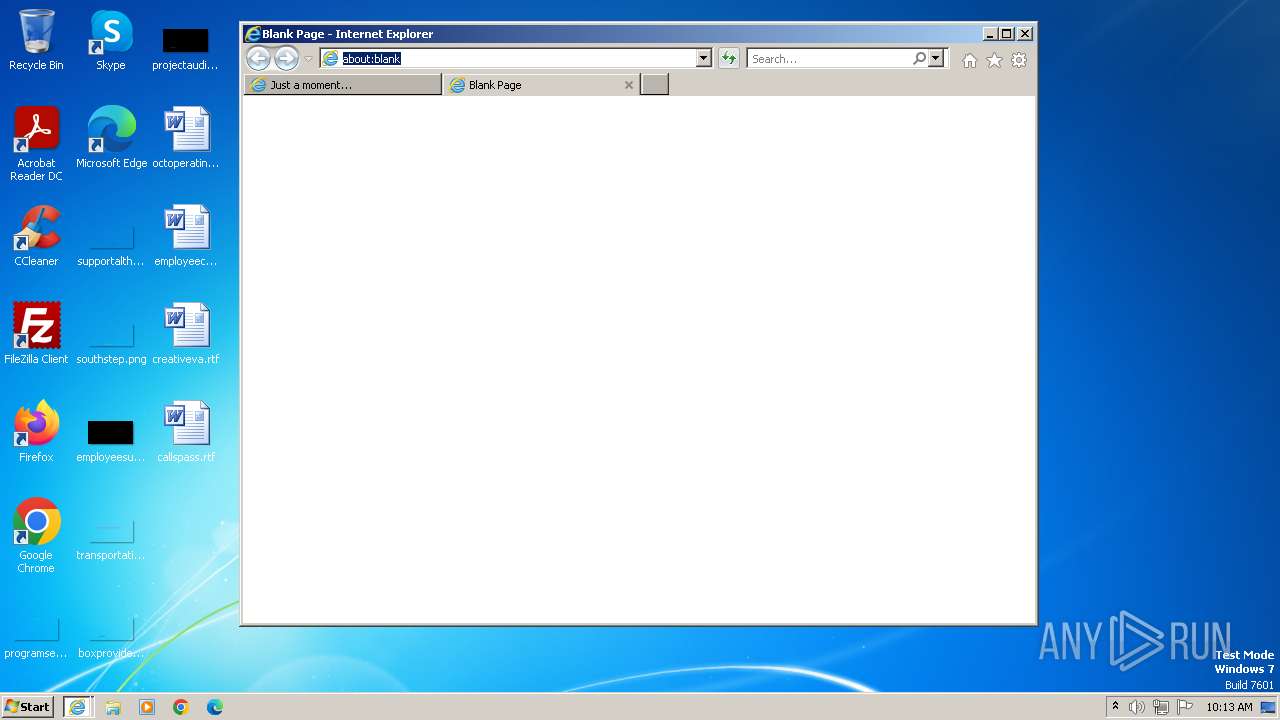Switch to the 'Just a moment...' tab
Viewport: 1280px width, 720px height.
click(342, 85)
